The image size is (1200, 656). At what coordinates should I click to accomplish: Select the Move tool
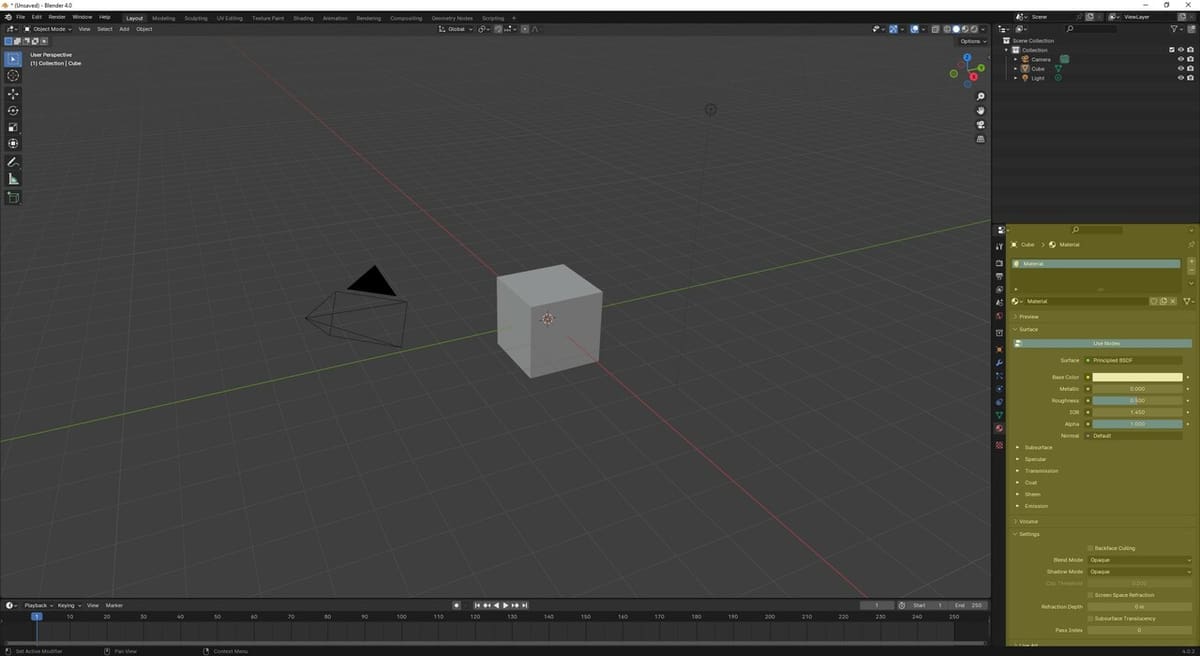point(13,93)
